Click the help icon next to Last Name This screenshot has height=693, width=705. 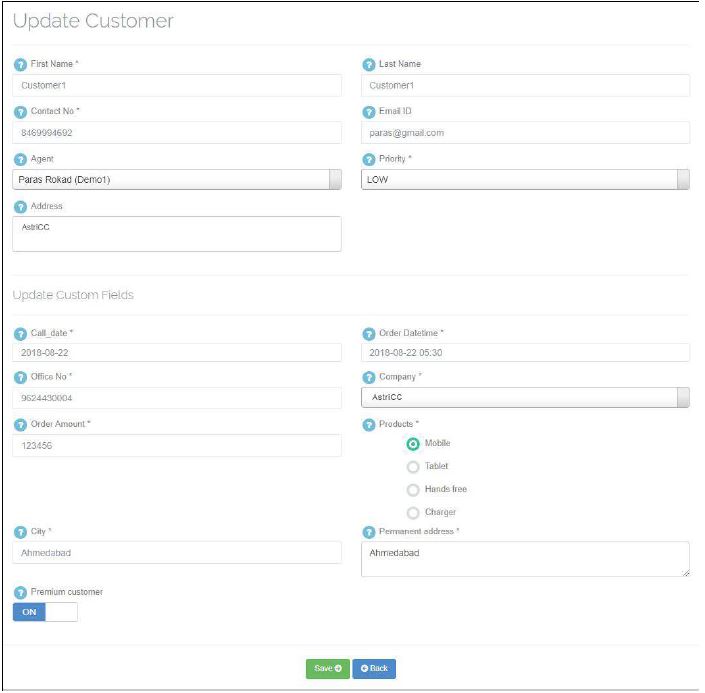pos(368,64)
